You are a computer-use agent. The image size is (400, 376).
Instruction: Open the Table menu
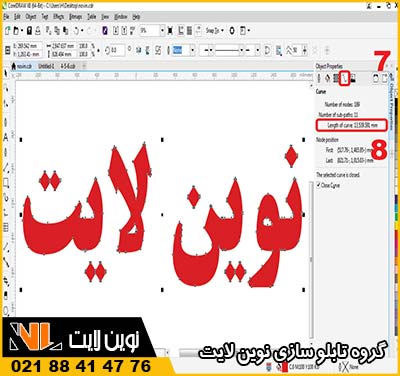pyautogui.click(x=92, y=17)
